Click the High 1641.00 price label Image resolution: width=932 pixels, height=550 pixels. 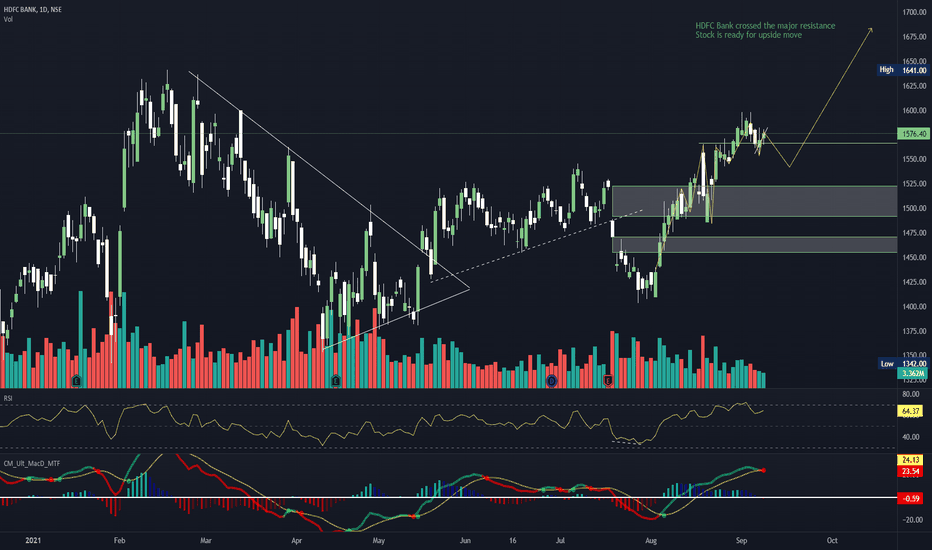pos(903,70)
